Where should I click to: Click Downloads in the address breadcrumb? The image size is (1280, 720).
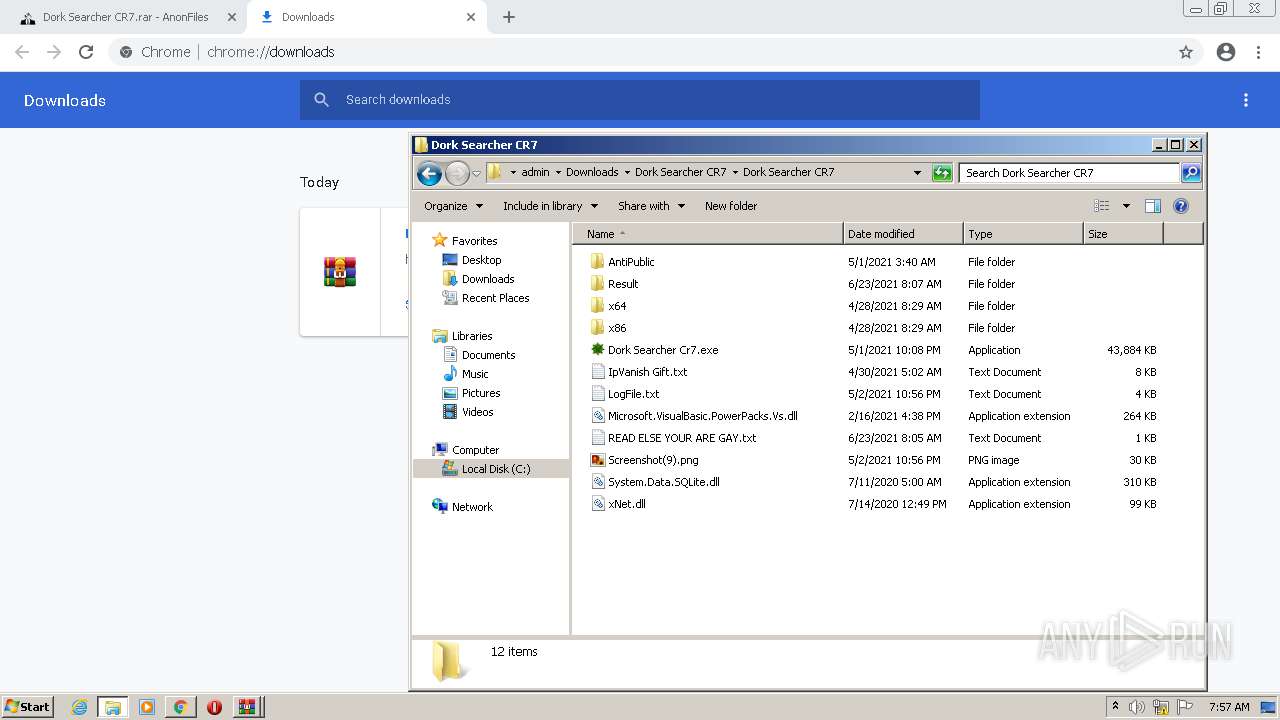592,172
